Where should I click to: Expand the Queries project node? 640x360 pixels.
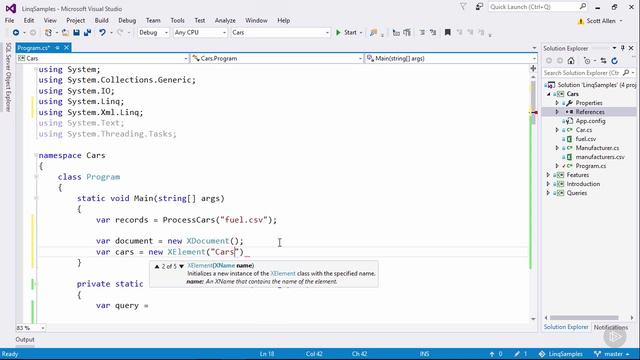coord(548,193)
